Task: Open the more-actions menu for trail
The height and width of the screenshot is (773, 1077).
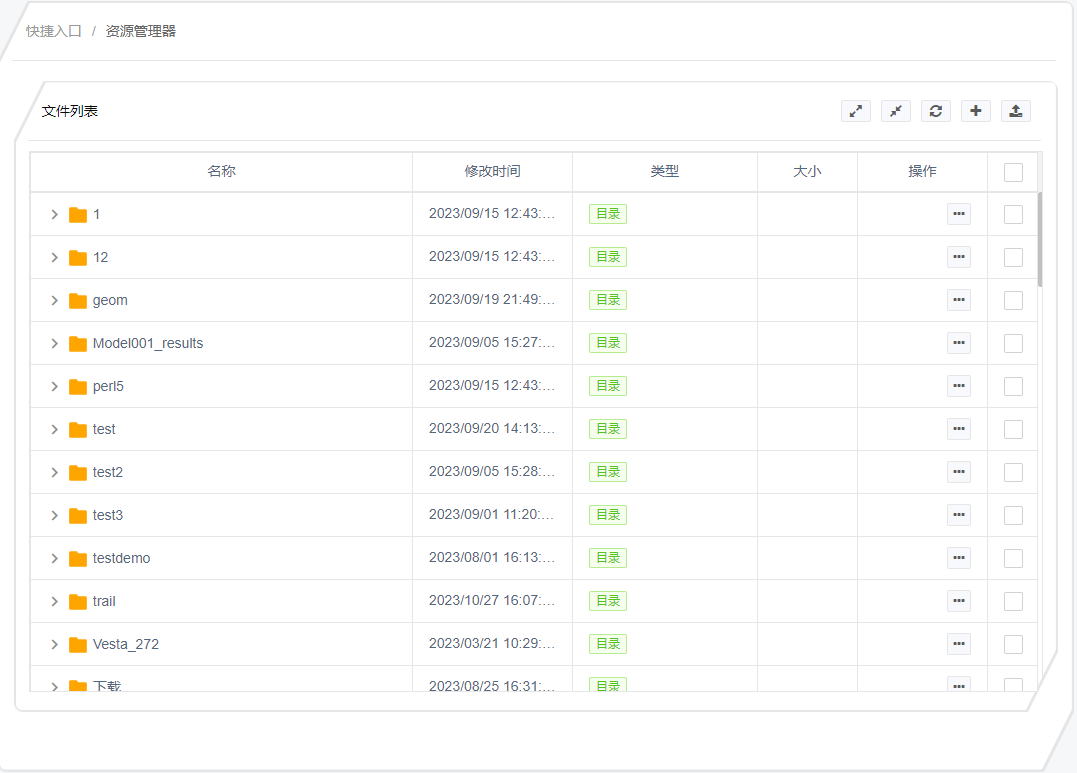Action: coord(959,601)
